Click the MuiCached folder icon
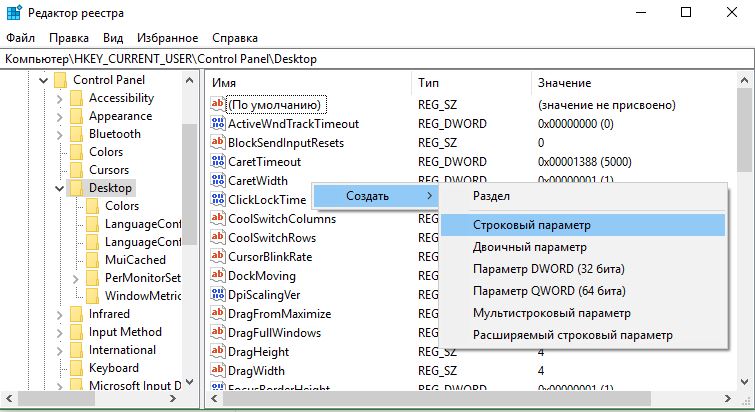The height and width of the screenshot is (412, 755). click(92, 260)
